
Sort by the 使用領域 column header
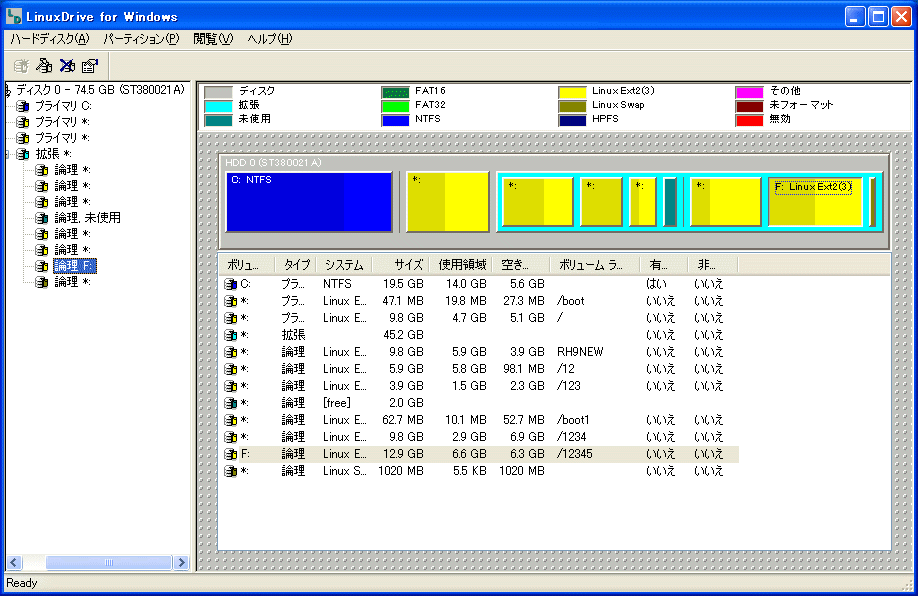click(x=461, y=265)
